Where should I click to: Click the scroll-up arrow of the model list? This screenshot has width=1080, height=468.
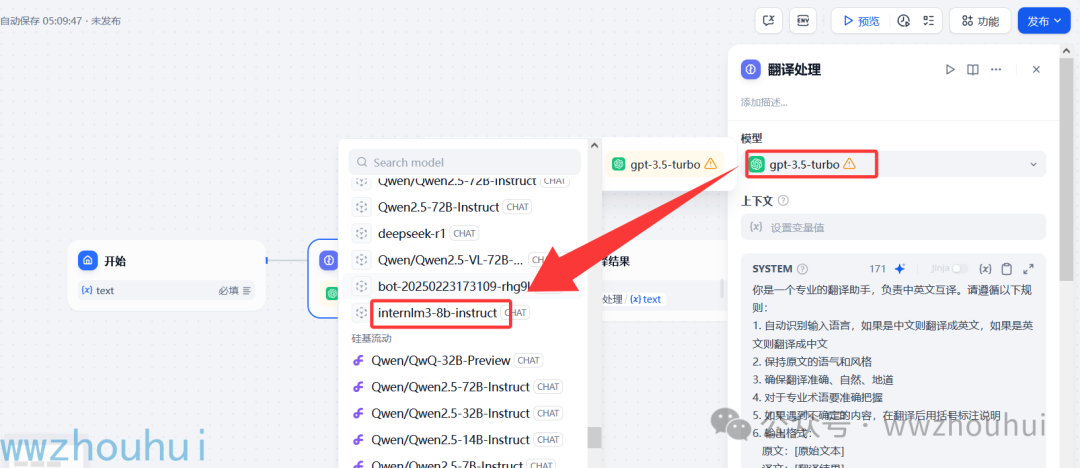pos(594,144)
